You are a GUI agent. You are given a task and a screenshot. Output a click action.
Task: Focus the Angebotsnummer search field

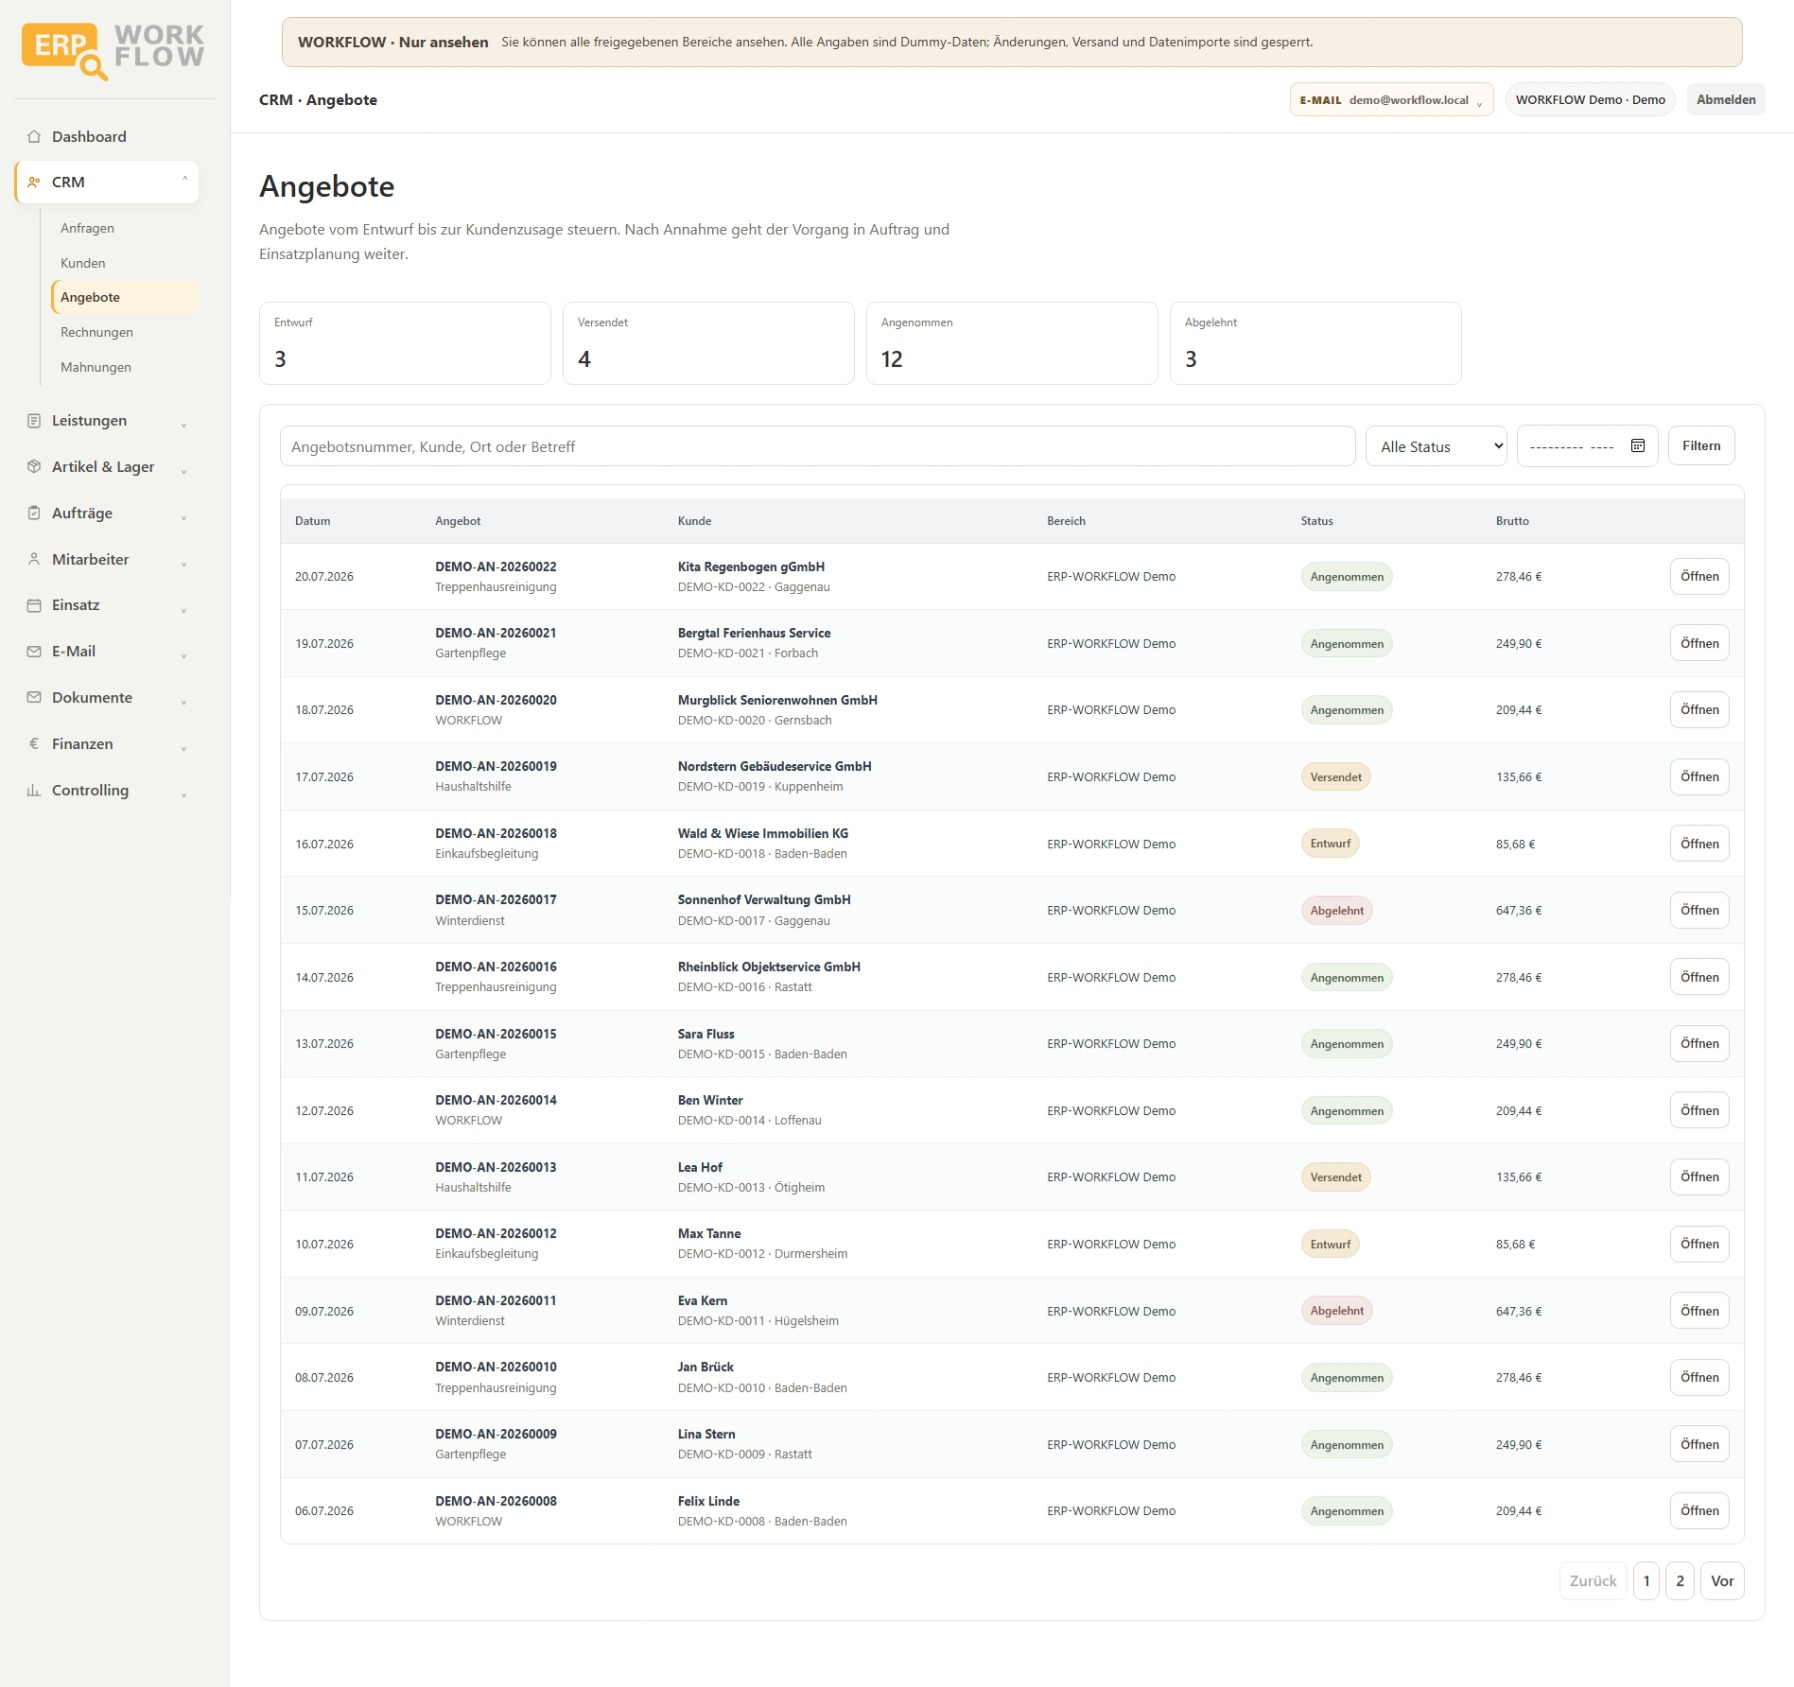(817, 446)
